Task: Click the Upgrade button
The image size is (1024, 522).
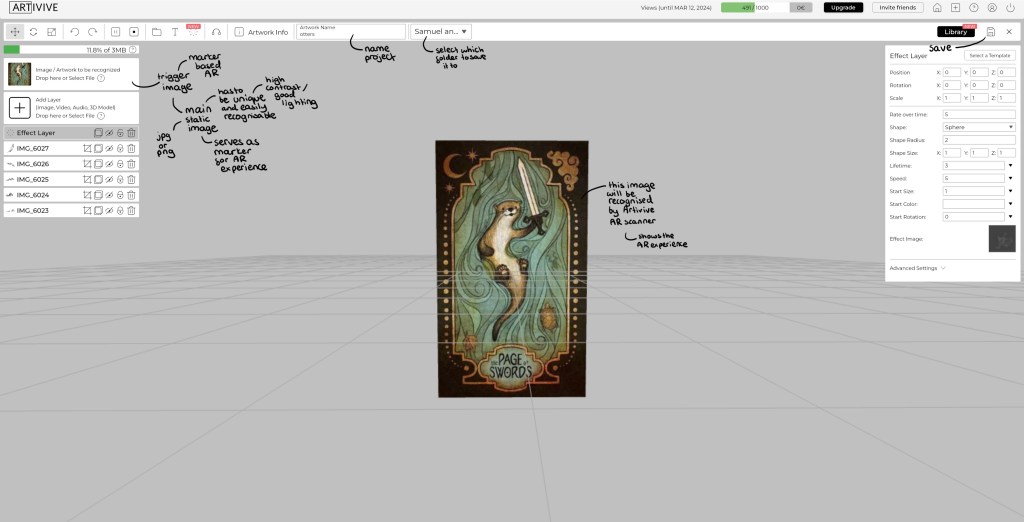Action: coord(842,7)
